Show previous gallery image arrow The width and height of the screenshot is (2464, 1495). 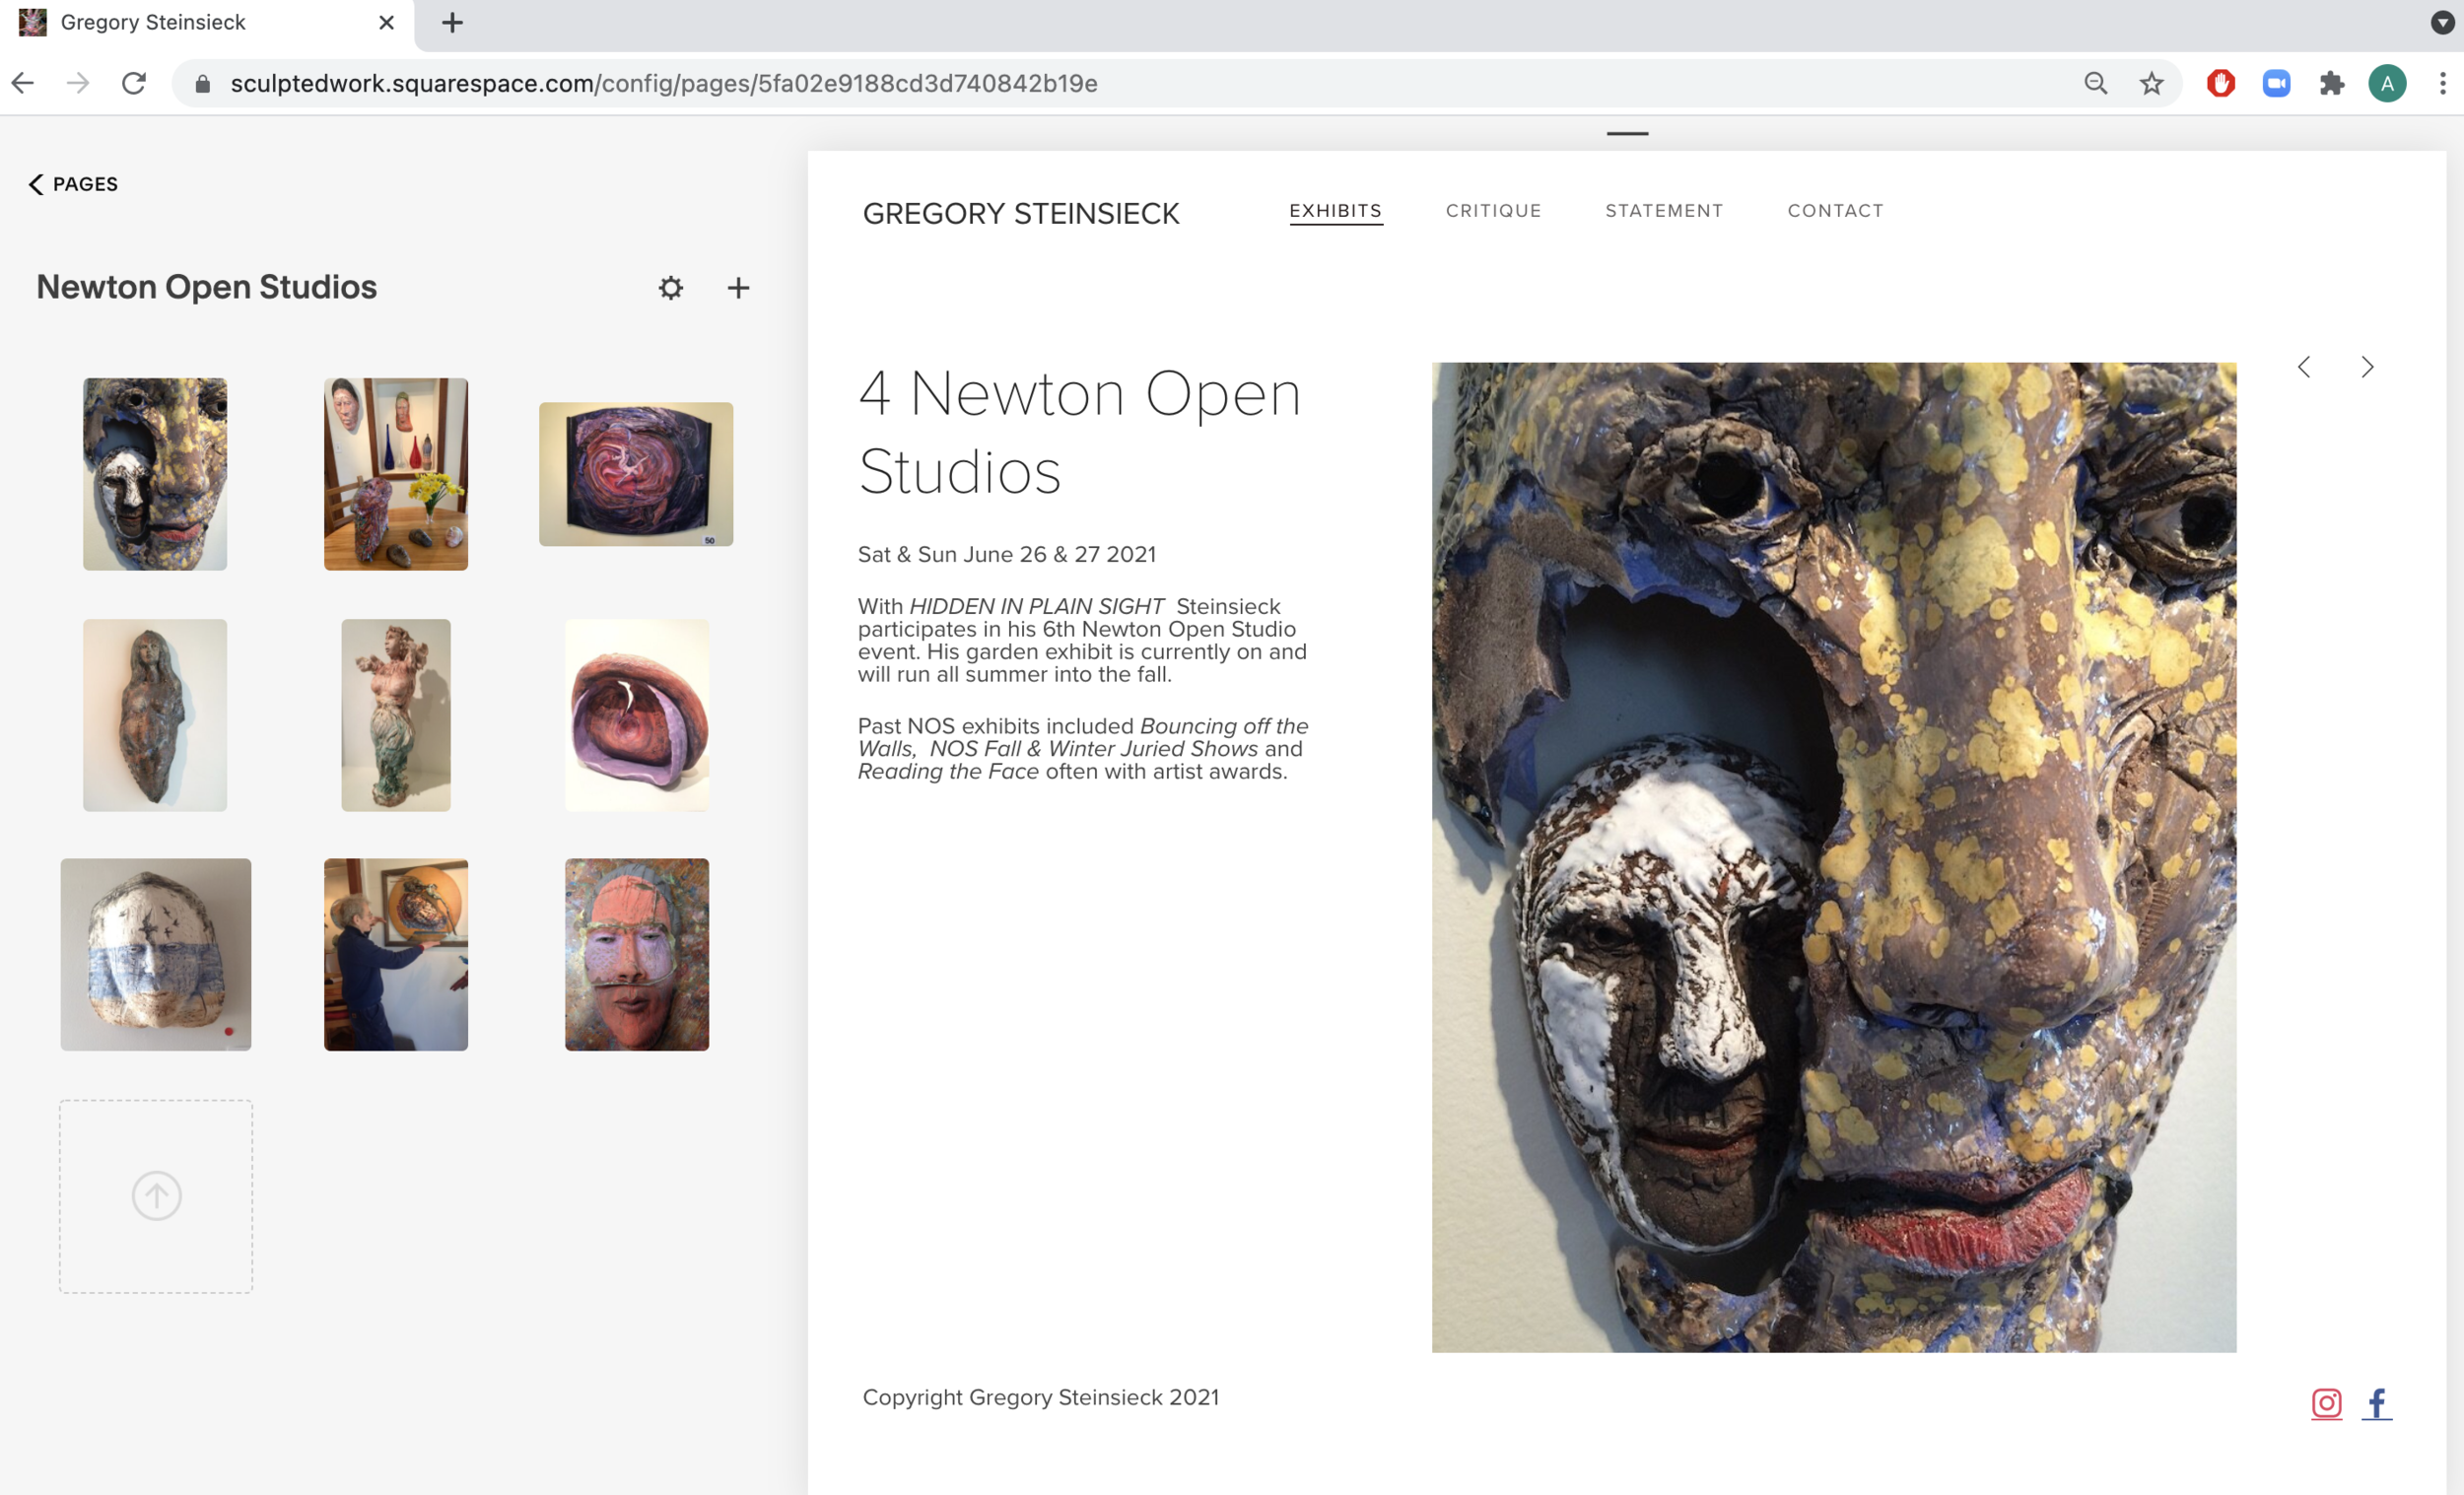tap(2304, 367)
